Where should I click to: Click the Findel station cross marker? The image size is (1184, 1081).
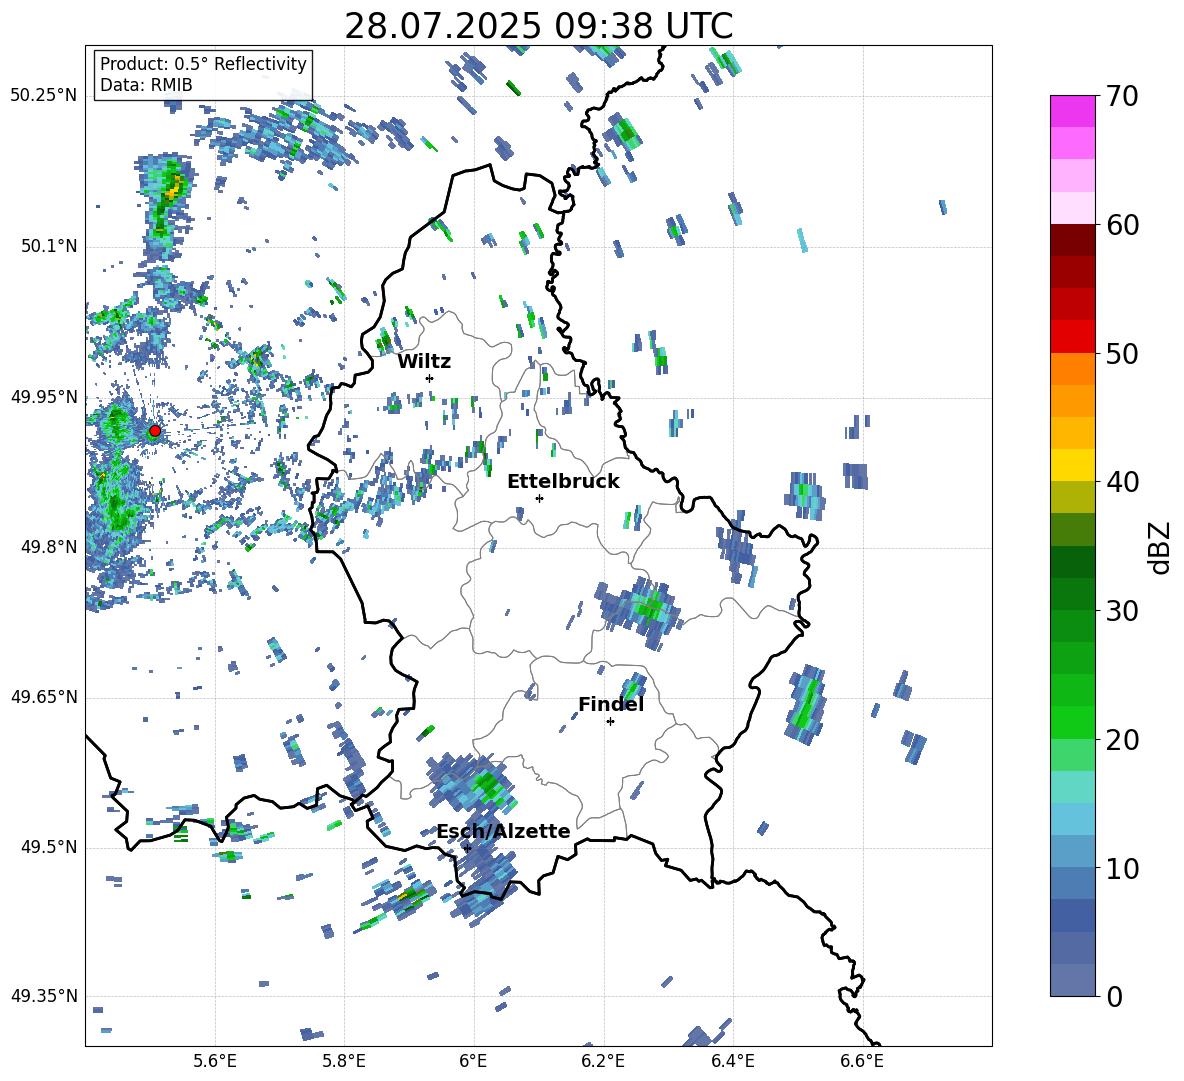[610, 722]
